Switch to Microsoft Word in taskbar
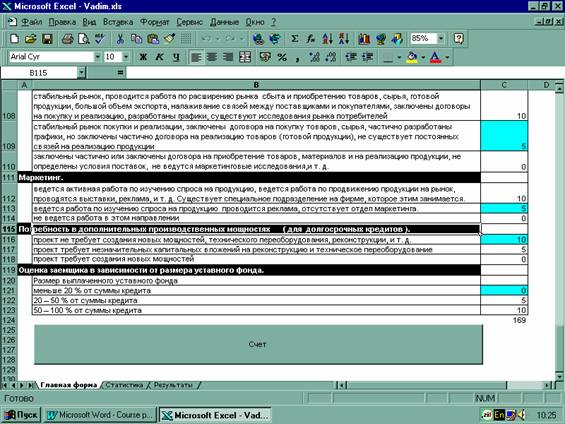The height and width of the screenshot is (424, 565). pyautogui.click(x=100, y=415)
